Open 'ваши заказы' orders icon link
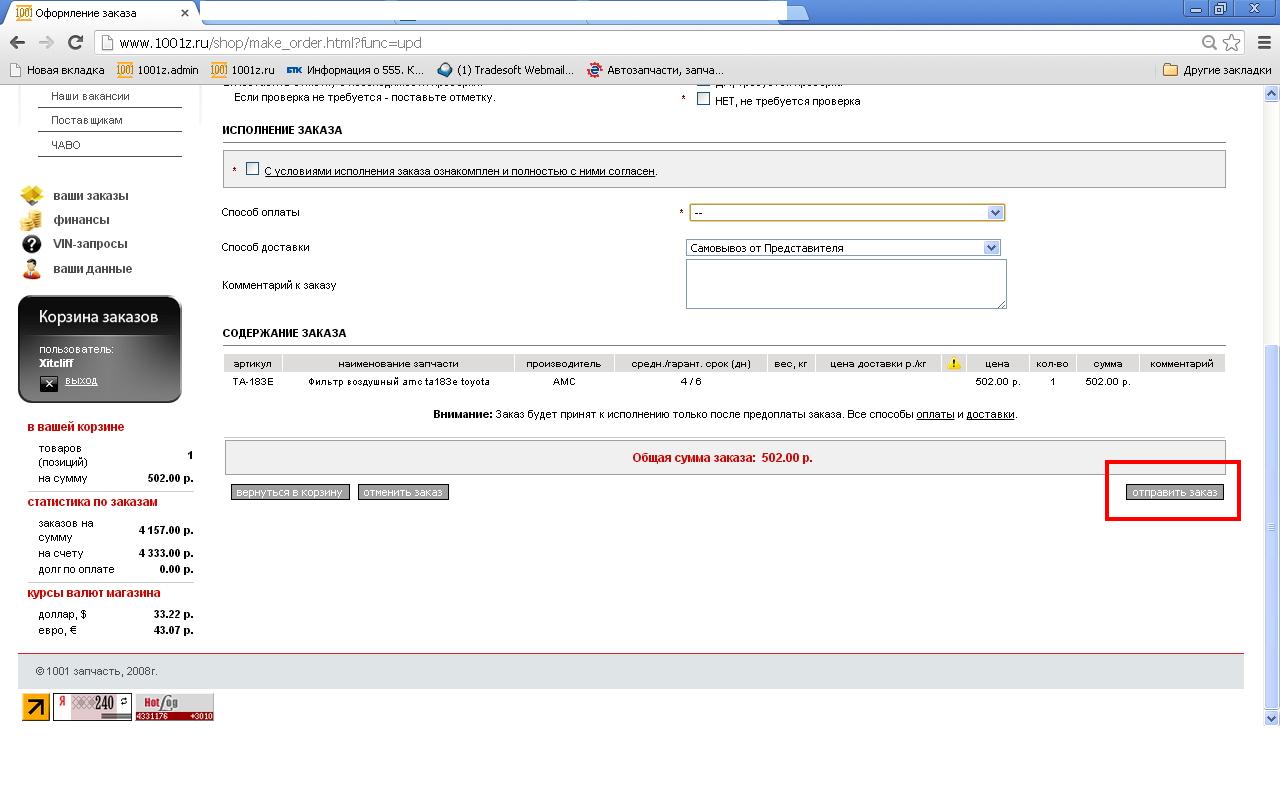 [x=32, y=195]
